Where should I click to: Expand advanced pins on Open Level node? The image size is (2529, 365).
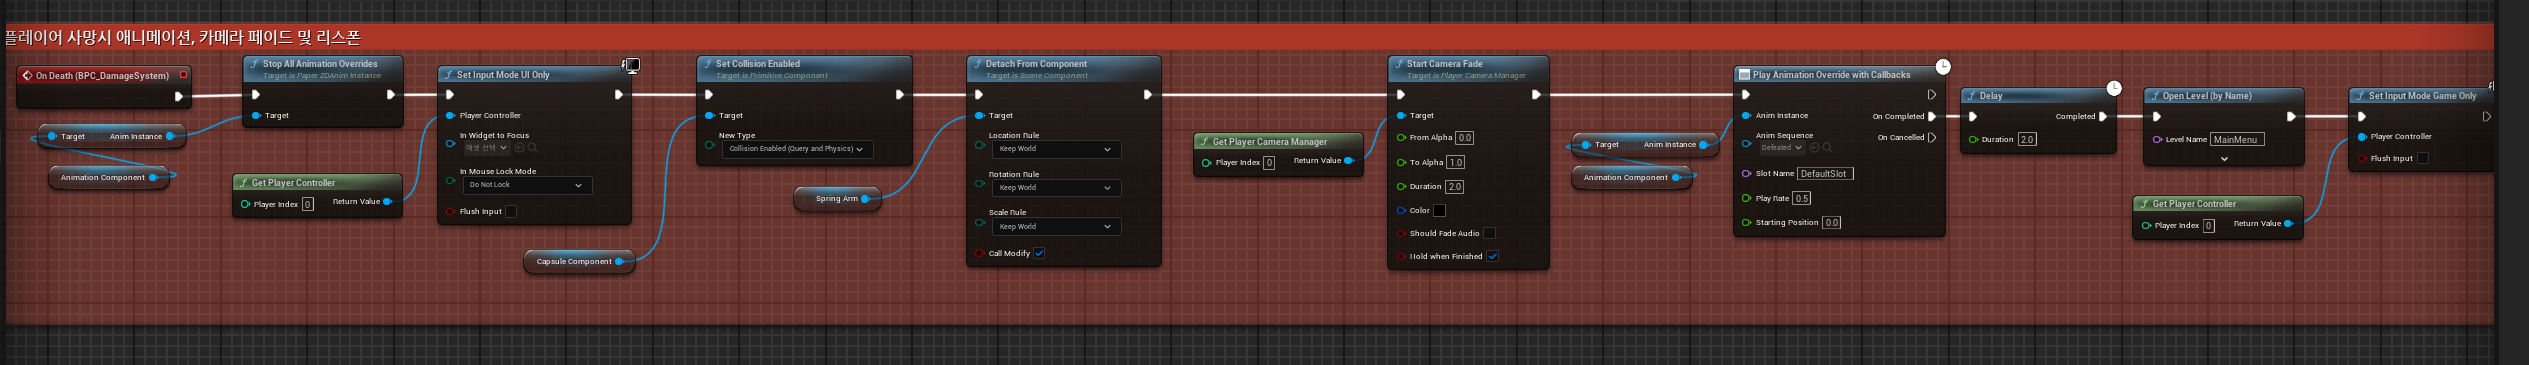coord(2224,159)
